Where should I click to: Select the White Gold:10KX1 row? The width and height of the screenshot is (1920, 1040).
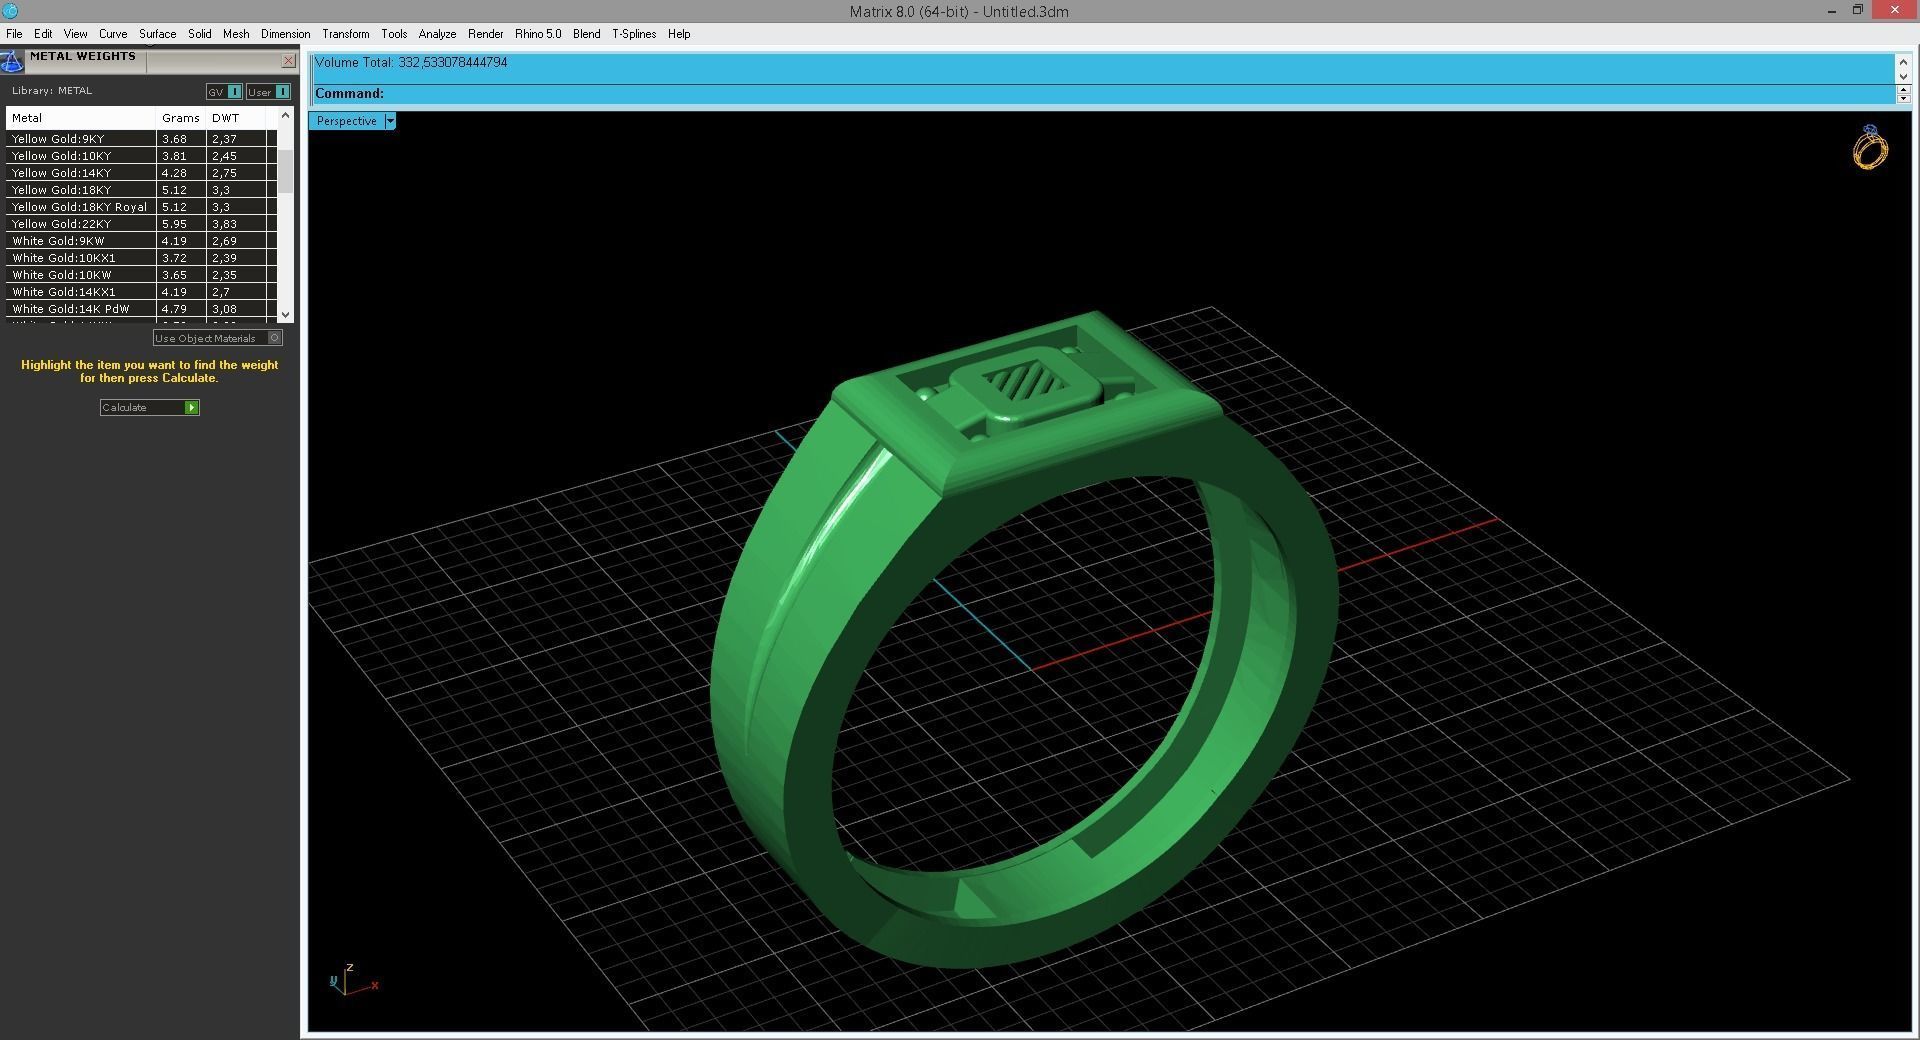141,258
